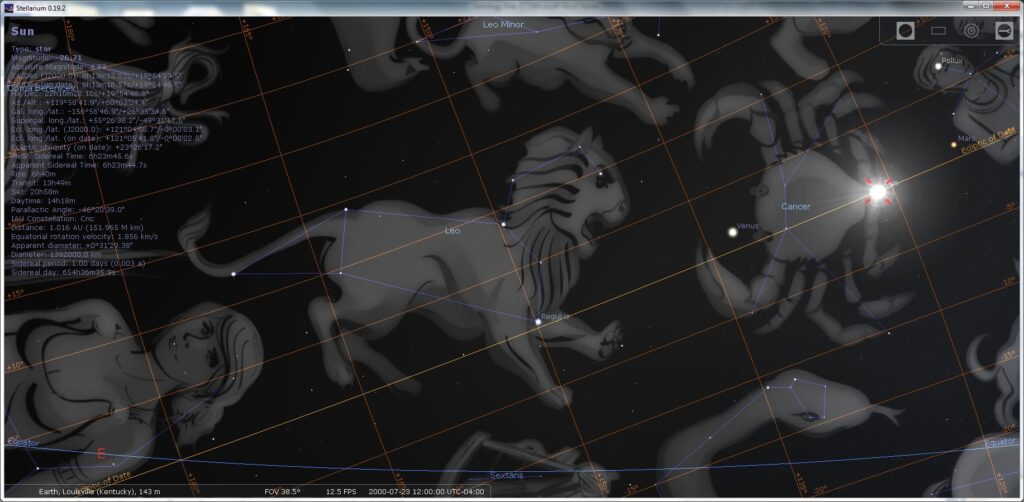Click the date 2000-07-23 12:00:00 UTC-04:00
1024x502 pixels.
pos(426,491)
